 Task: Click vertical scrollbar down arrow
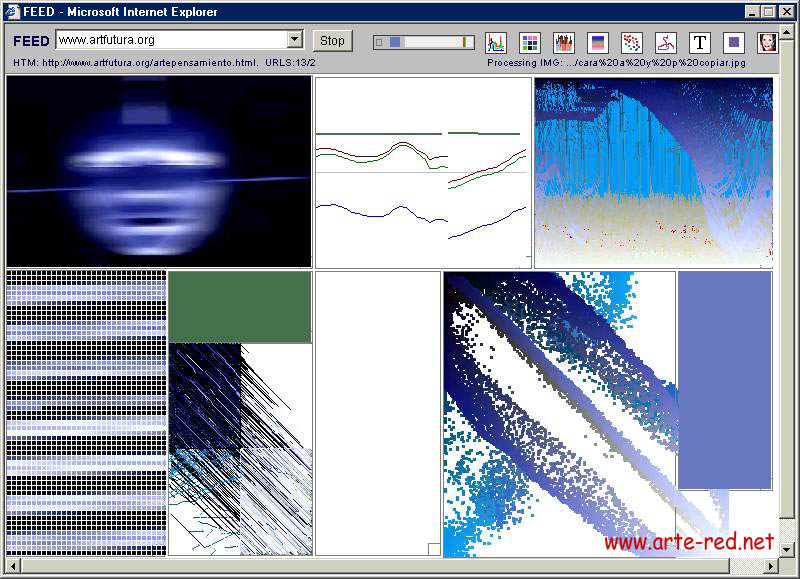point(785,550)
